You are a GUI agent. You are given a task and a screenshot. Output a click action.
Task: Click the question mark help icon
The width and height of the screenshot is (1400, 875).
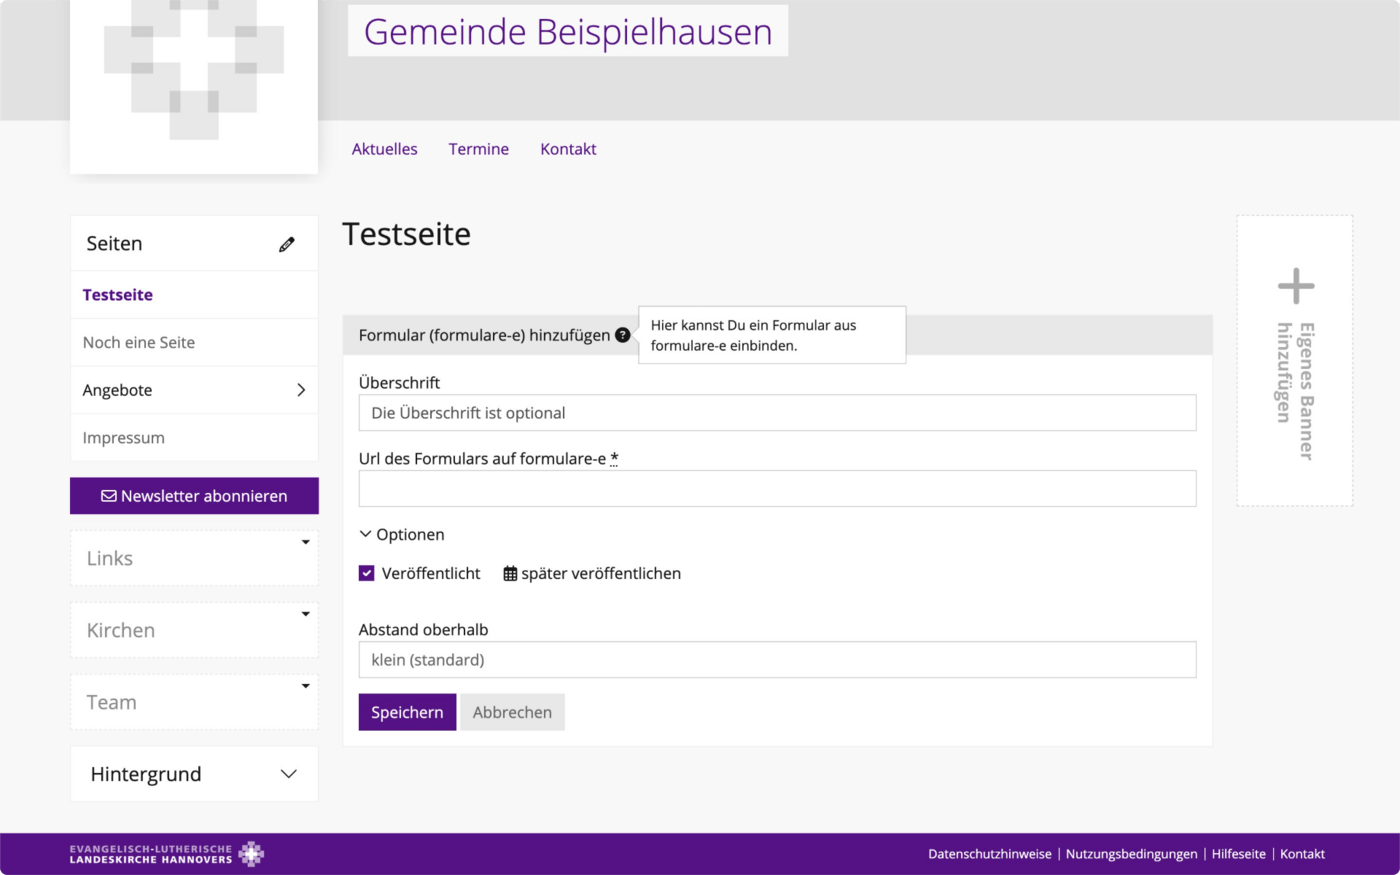click(623, 335)
